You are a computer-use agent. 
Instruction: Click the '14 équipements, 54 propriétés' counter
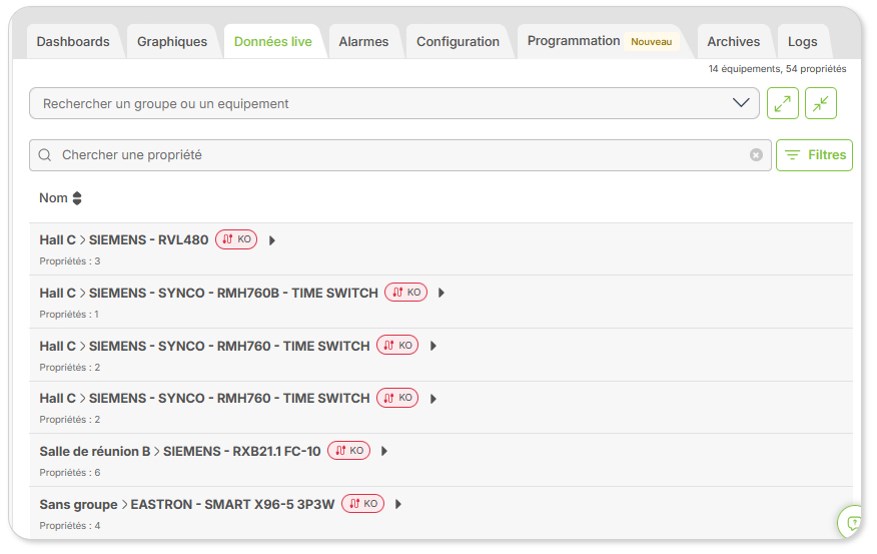[x=777, y=69]
